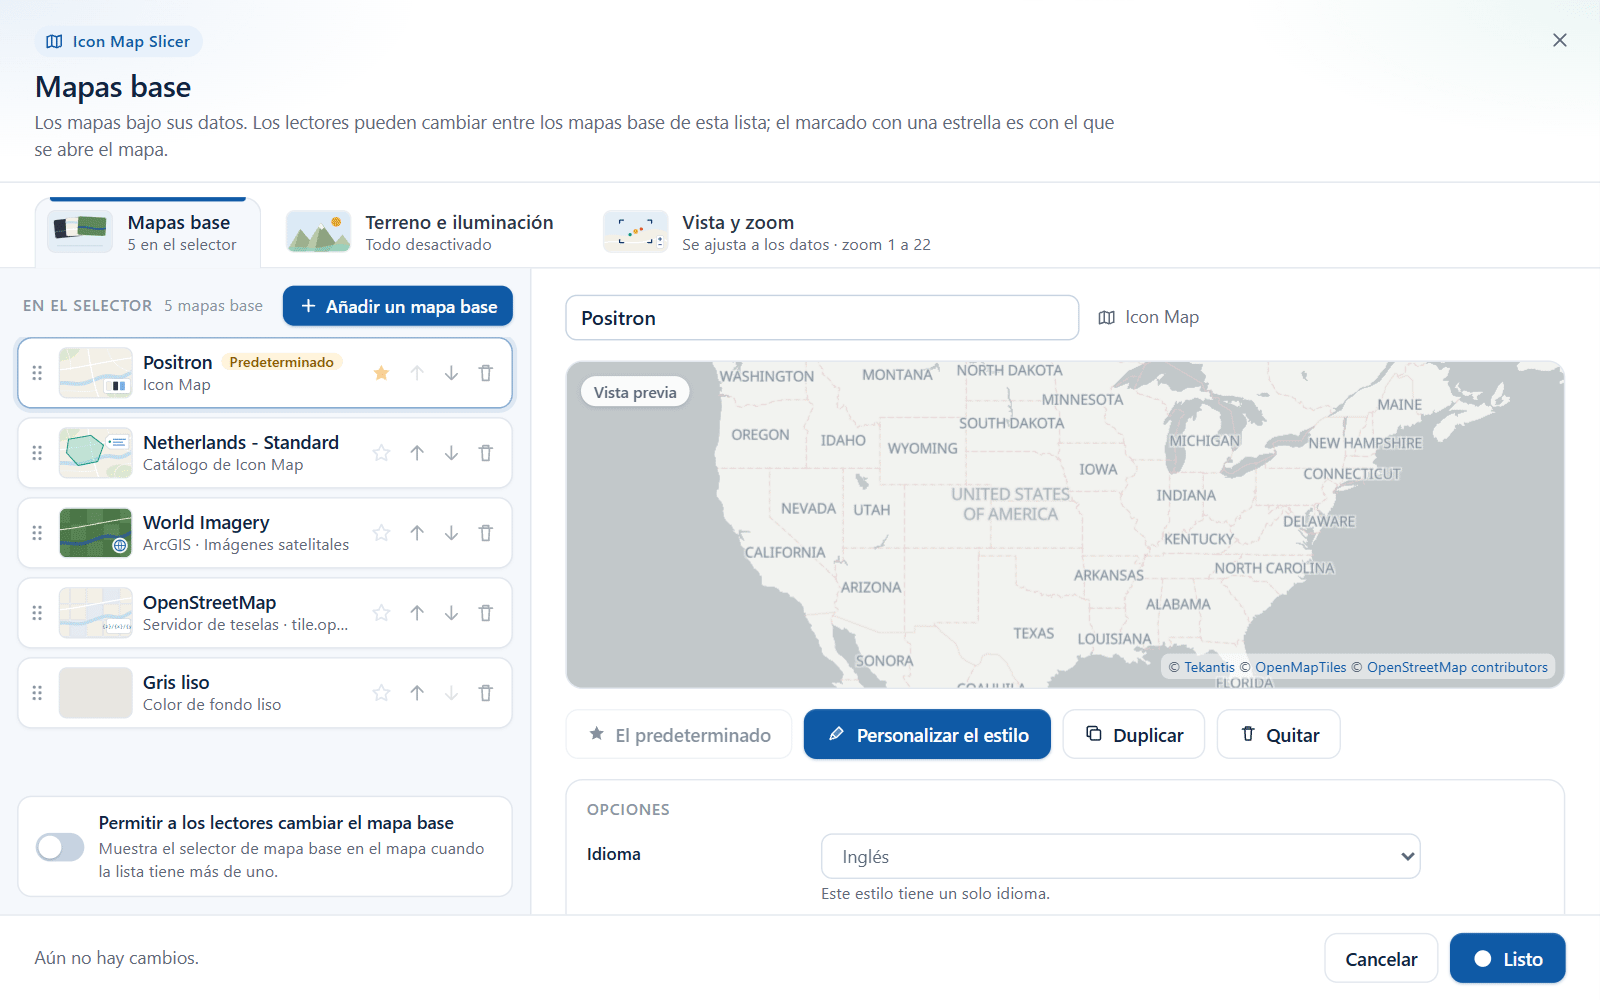
Task: Open the OpenMapTiles attribution link
Action: coord(1300,667)
